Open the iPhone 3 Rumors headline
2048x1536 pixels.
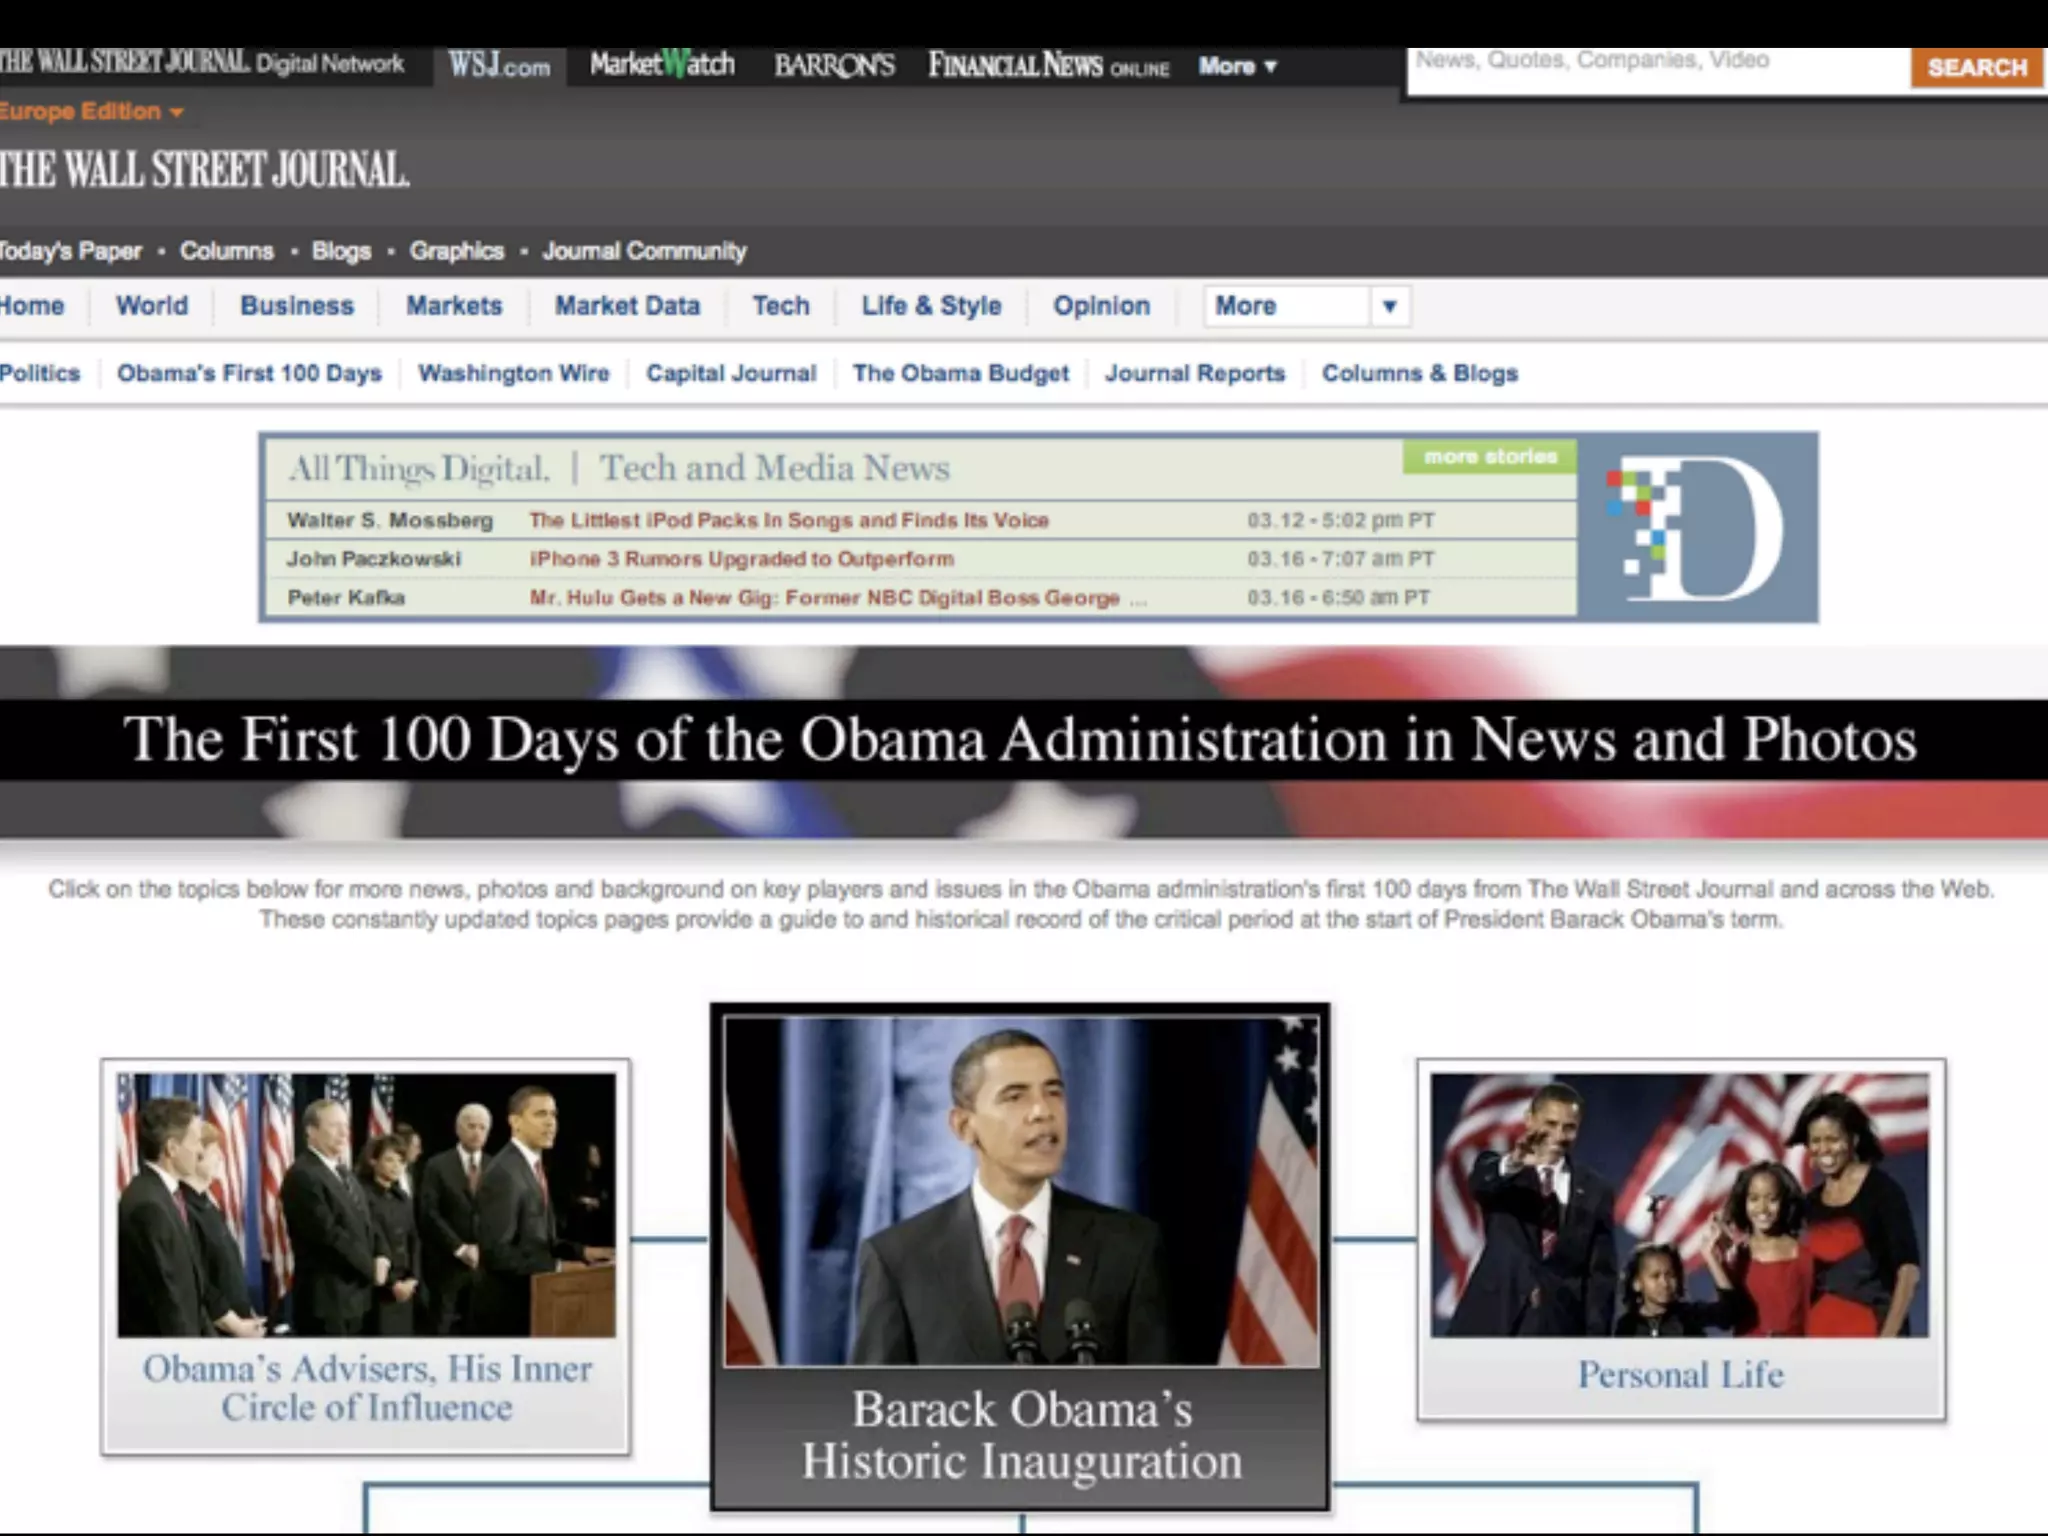click(741, 559)
